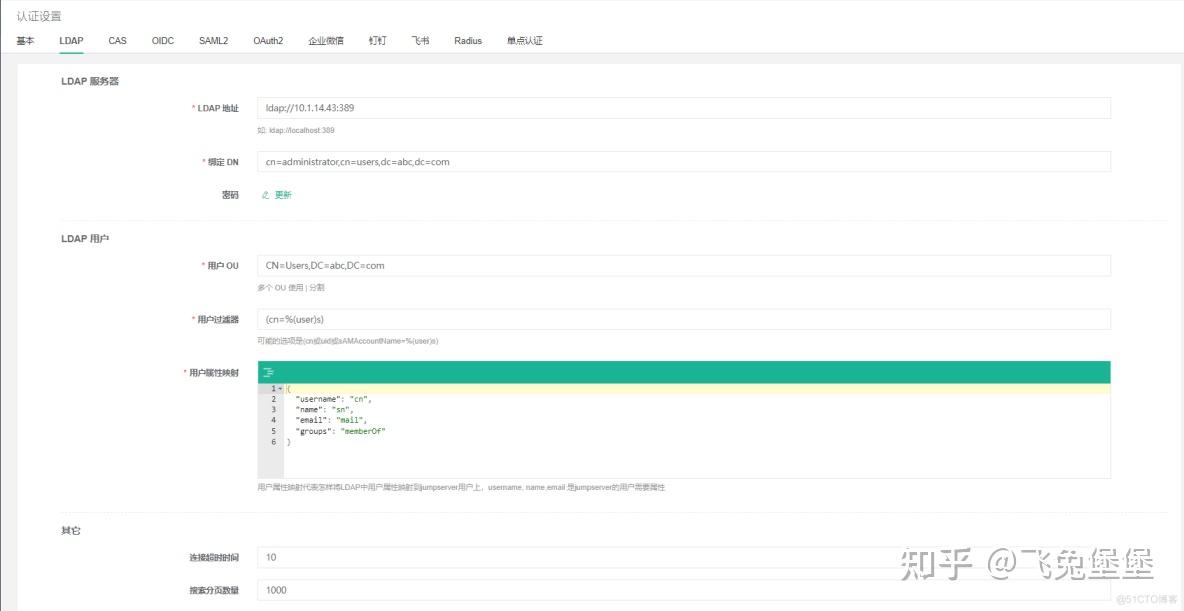Click the "username": "cn" line in editor
Image resolution: width=1184 pixels, height=611 pixels.
point(335,399)
